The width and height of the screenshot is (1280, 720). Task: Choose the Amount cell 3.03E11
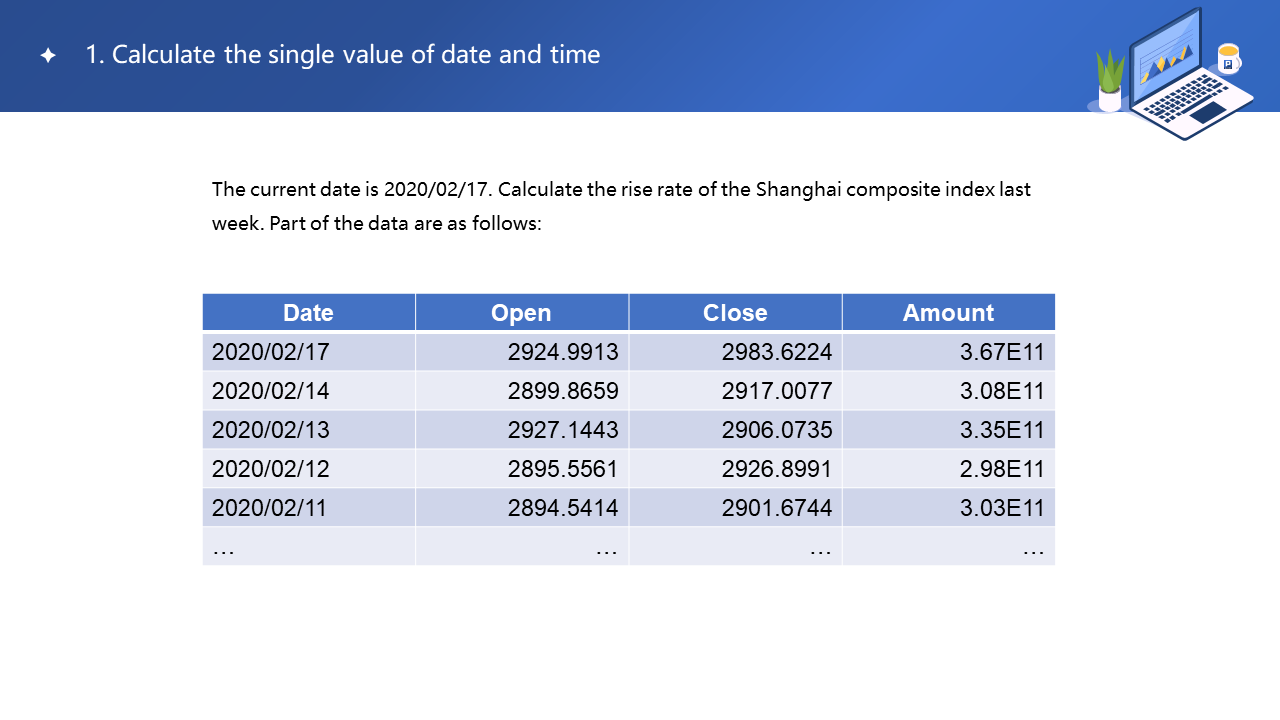click(949, 507)
